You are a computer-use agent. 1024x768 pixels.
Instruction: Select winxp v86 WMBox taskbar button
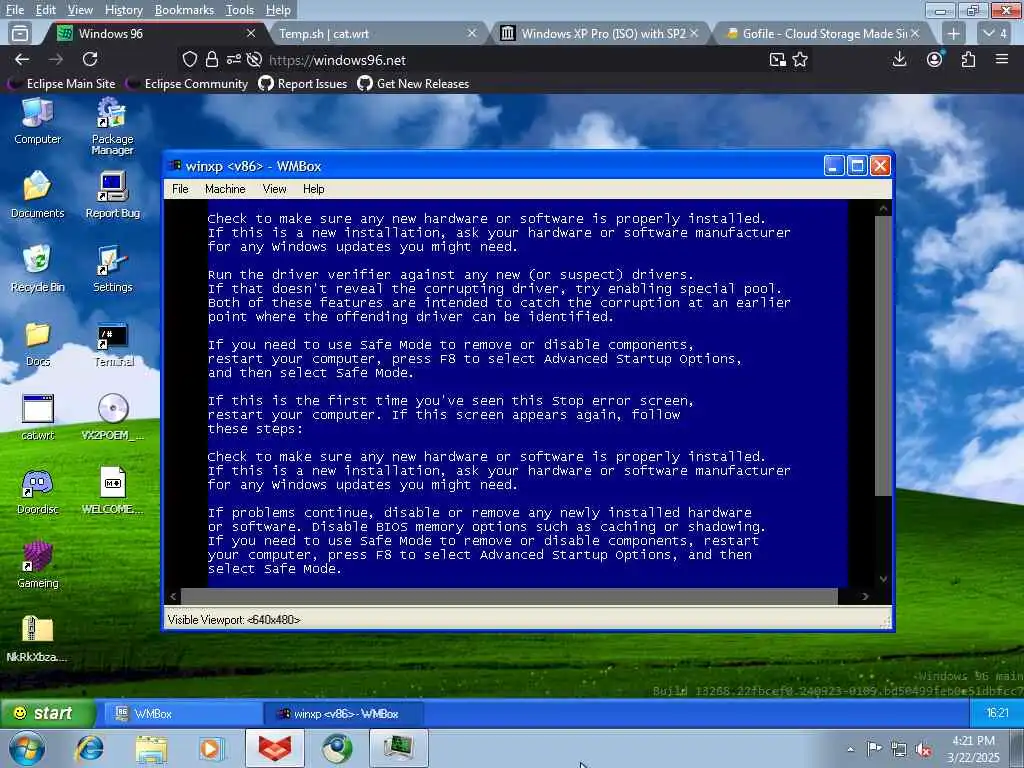[x=344, y=713]
